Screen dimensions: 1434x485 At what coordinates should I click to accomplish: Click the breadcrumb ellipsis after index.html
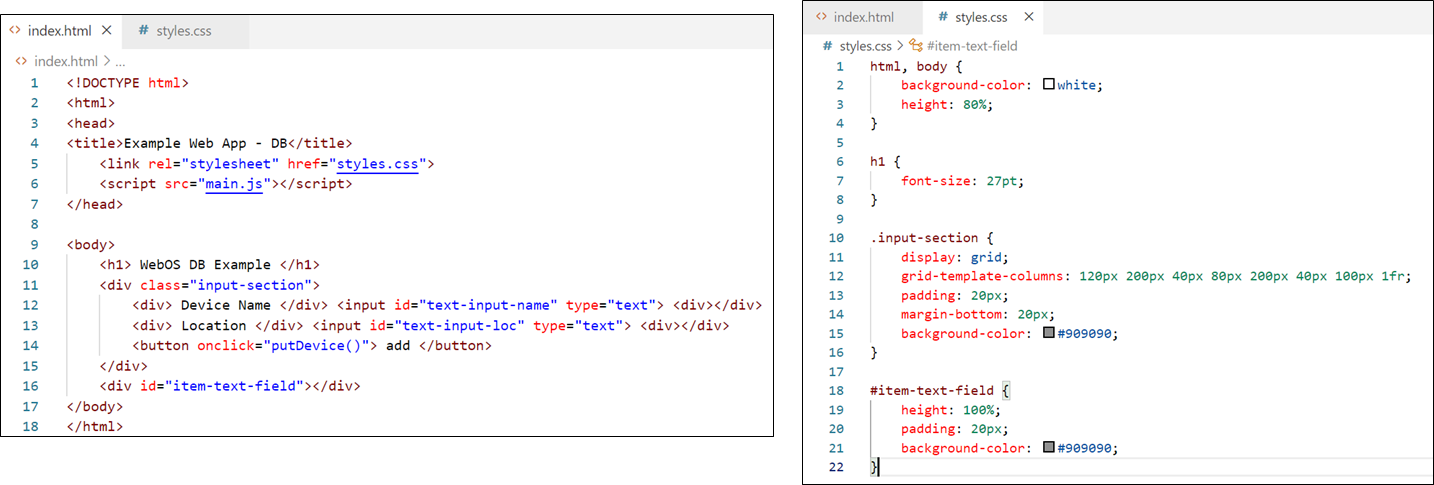coord(120,61)
